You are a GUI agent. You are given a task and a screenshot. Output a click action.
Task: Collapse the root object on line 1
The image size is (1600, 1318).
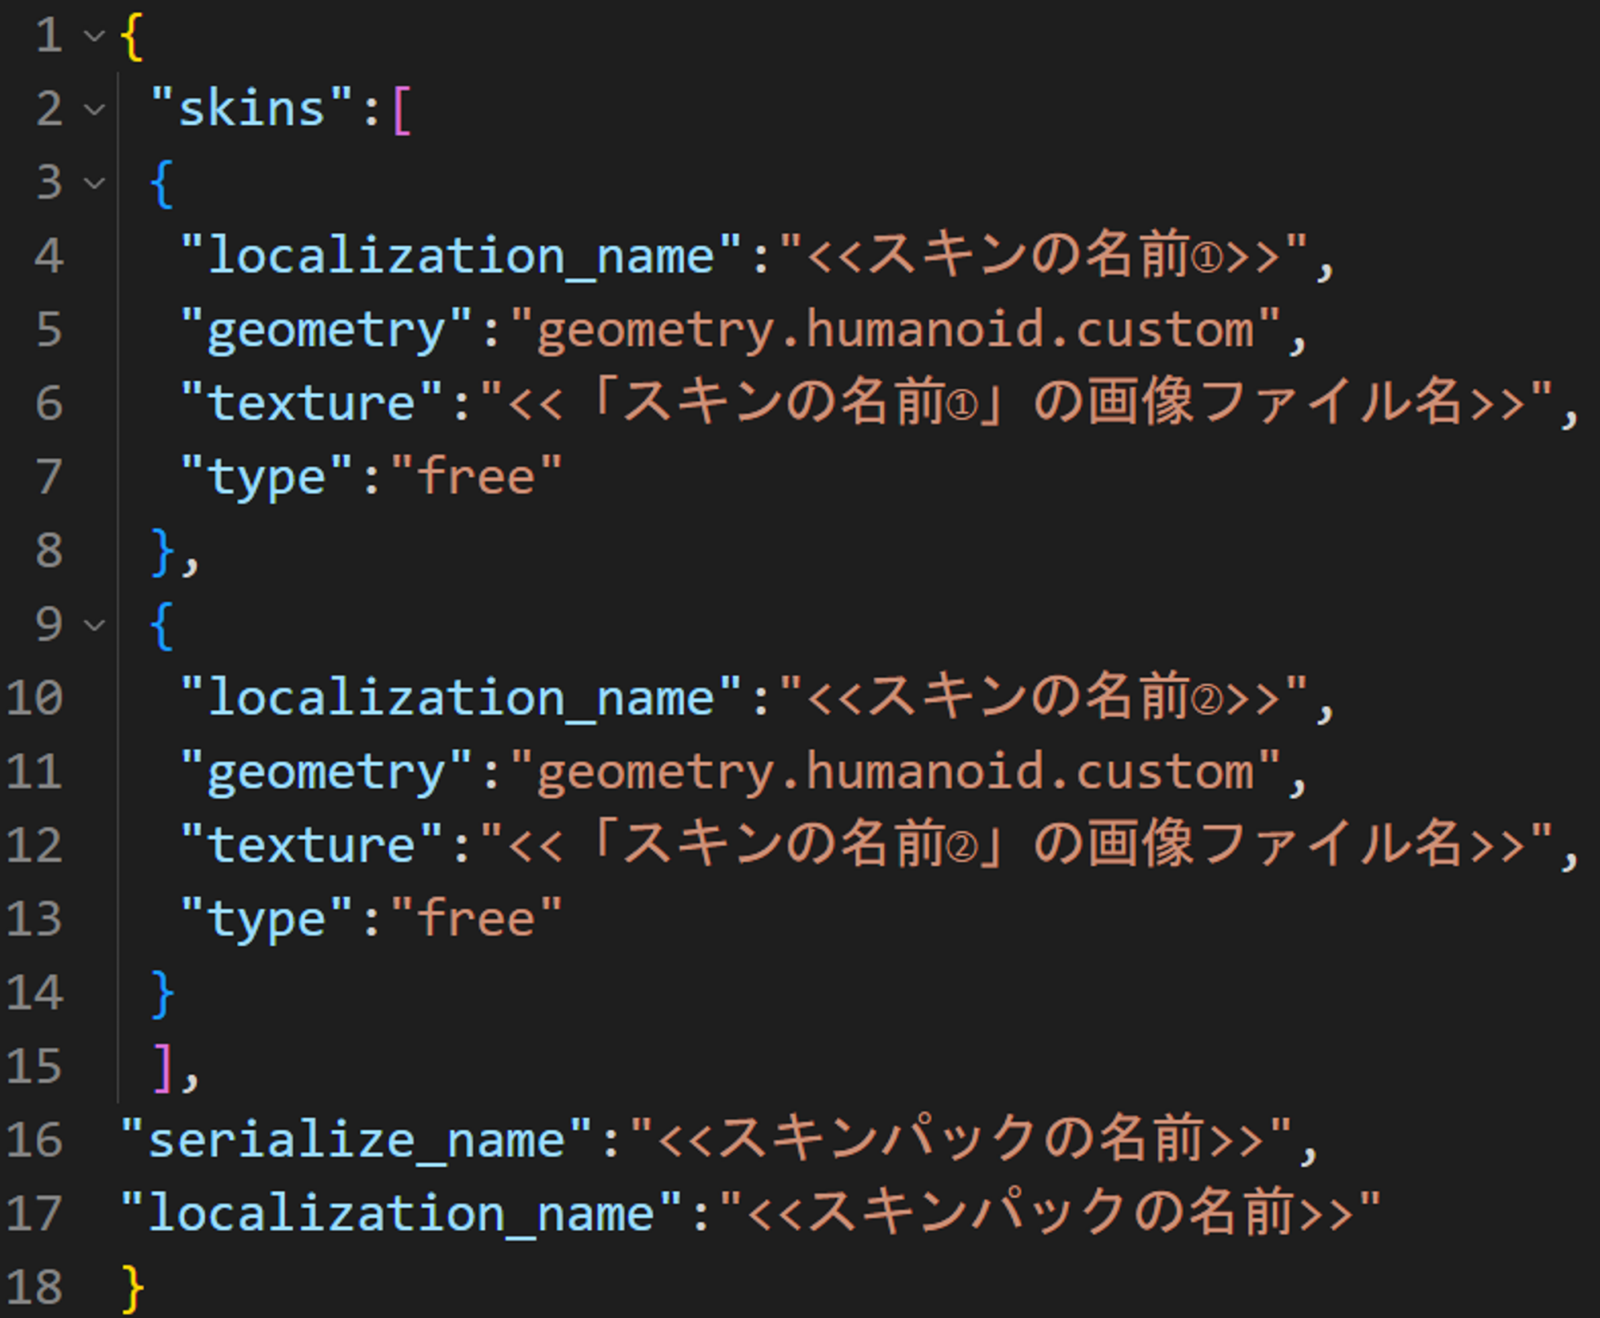point(94,36)
